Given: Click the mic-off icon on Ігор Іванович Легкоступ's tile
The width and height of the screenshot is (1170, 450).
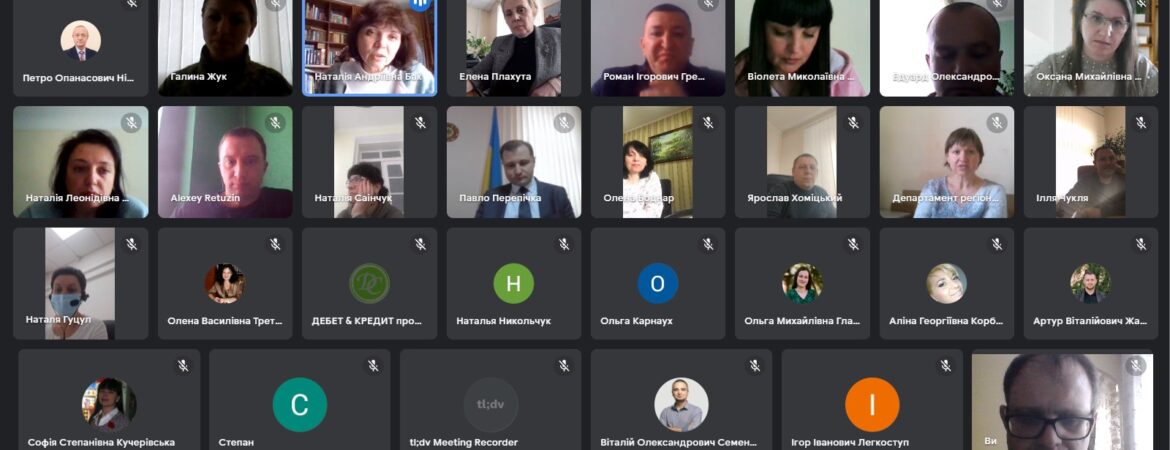Looking at the screenshot, I should [x=945, y=366].
